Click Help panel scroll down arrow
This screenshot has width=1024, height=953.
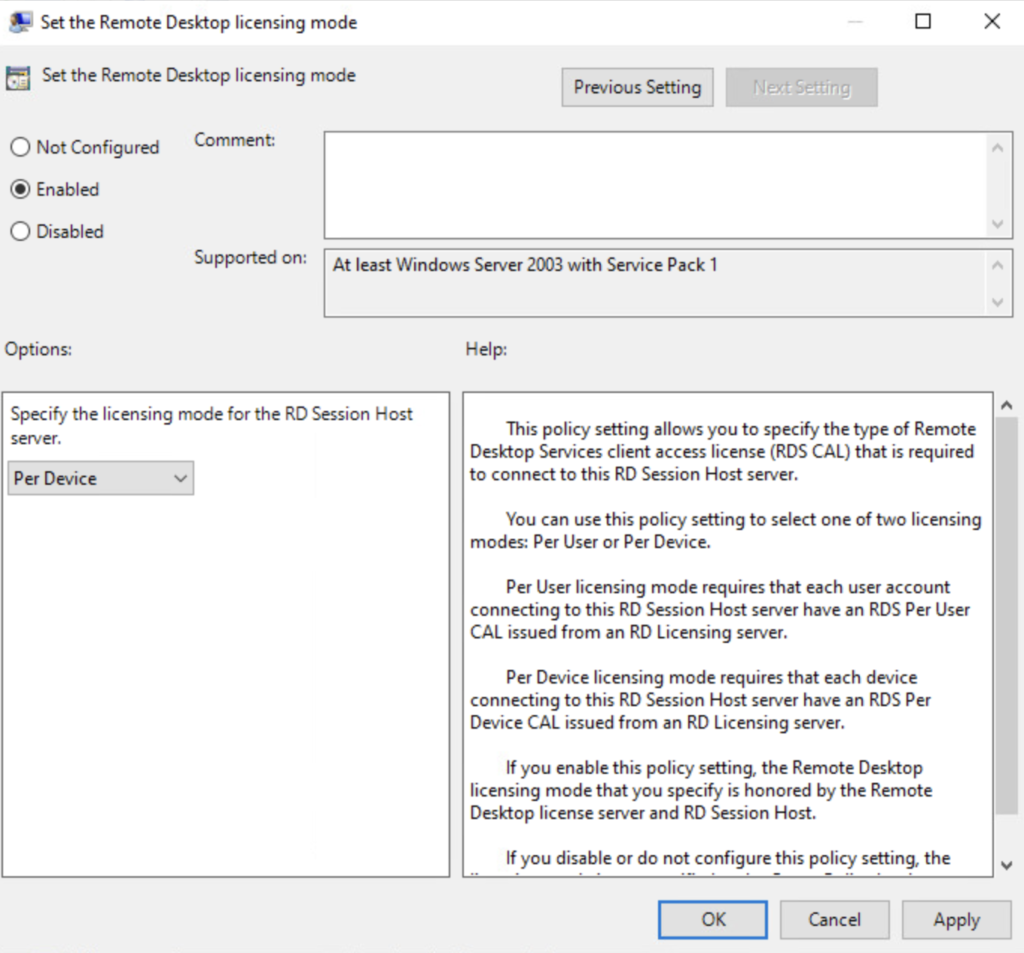1006,865
